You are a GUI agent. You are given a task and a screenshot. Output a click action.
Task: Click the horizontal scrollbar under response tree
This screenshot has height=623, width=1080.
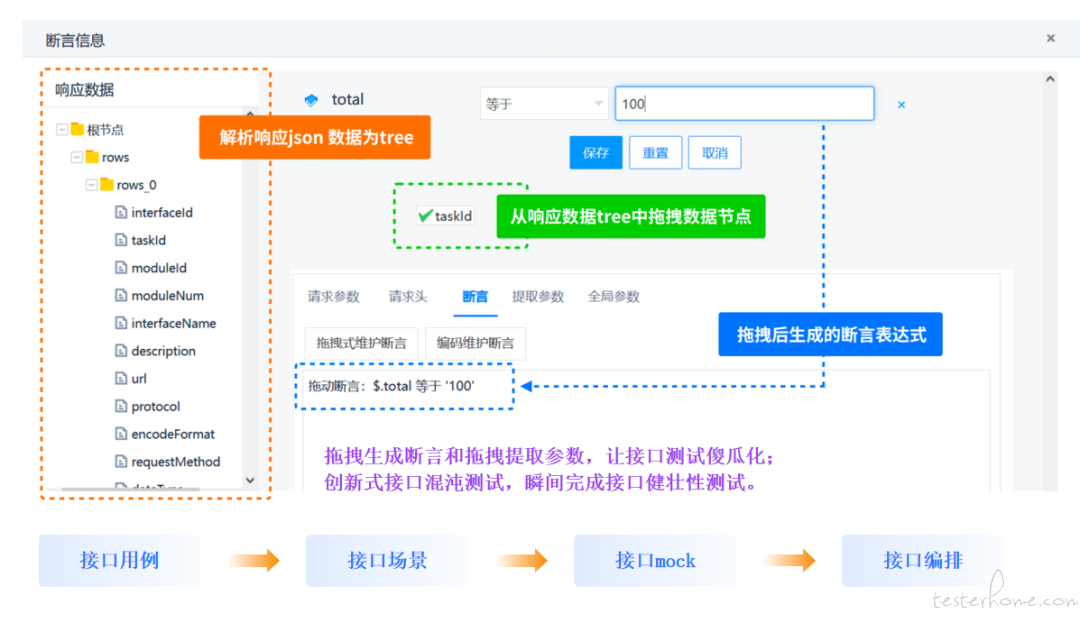click(131, 489)
